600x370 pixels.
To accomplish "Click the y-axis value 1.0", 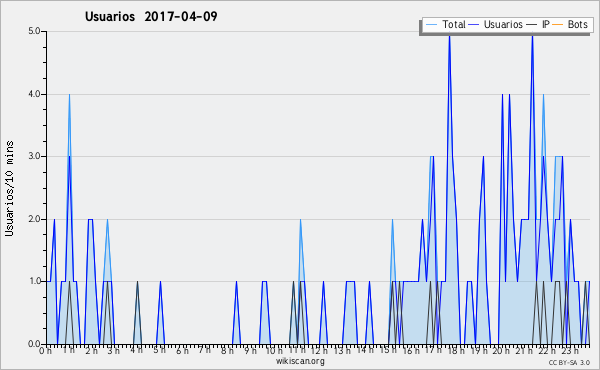I will click(34, 281).
